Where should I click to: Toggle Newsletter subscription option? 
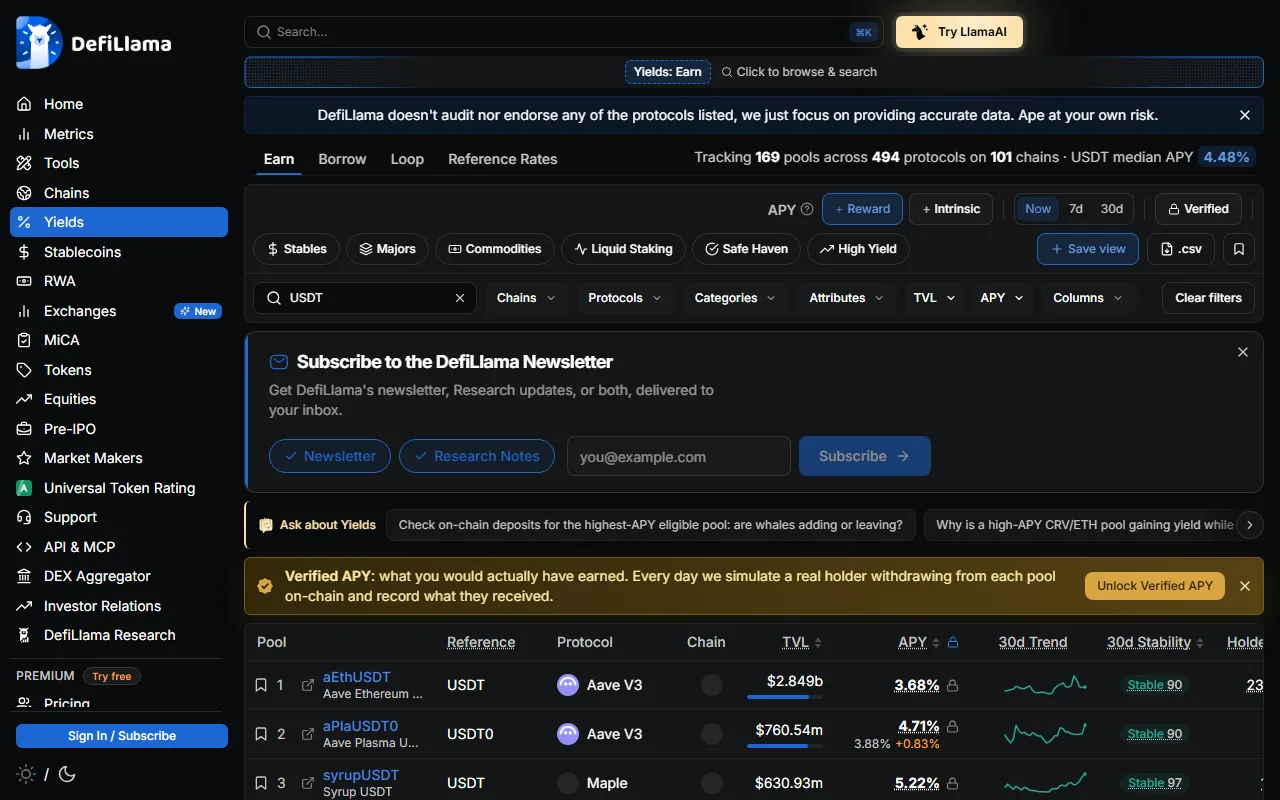(x=330, y=456)
